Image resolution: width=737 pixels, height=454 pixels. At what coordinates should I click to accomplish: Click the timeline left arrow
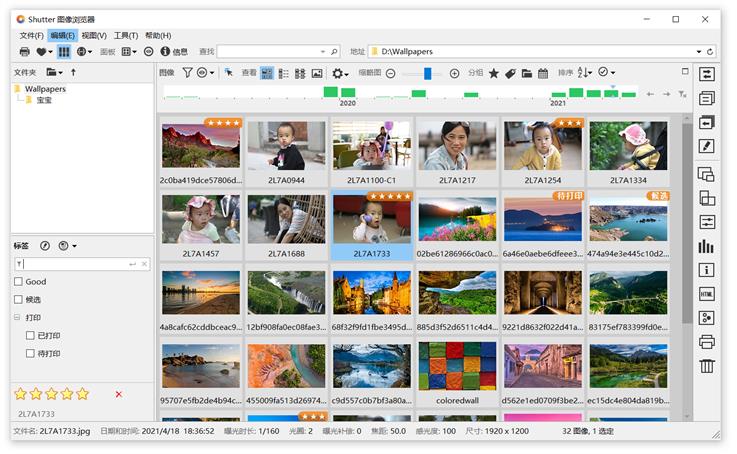pyautogui.click(x=650, y=94)
